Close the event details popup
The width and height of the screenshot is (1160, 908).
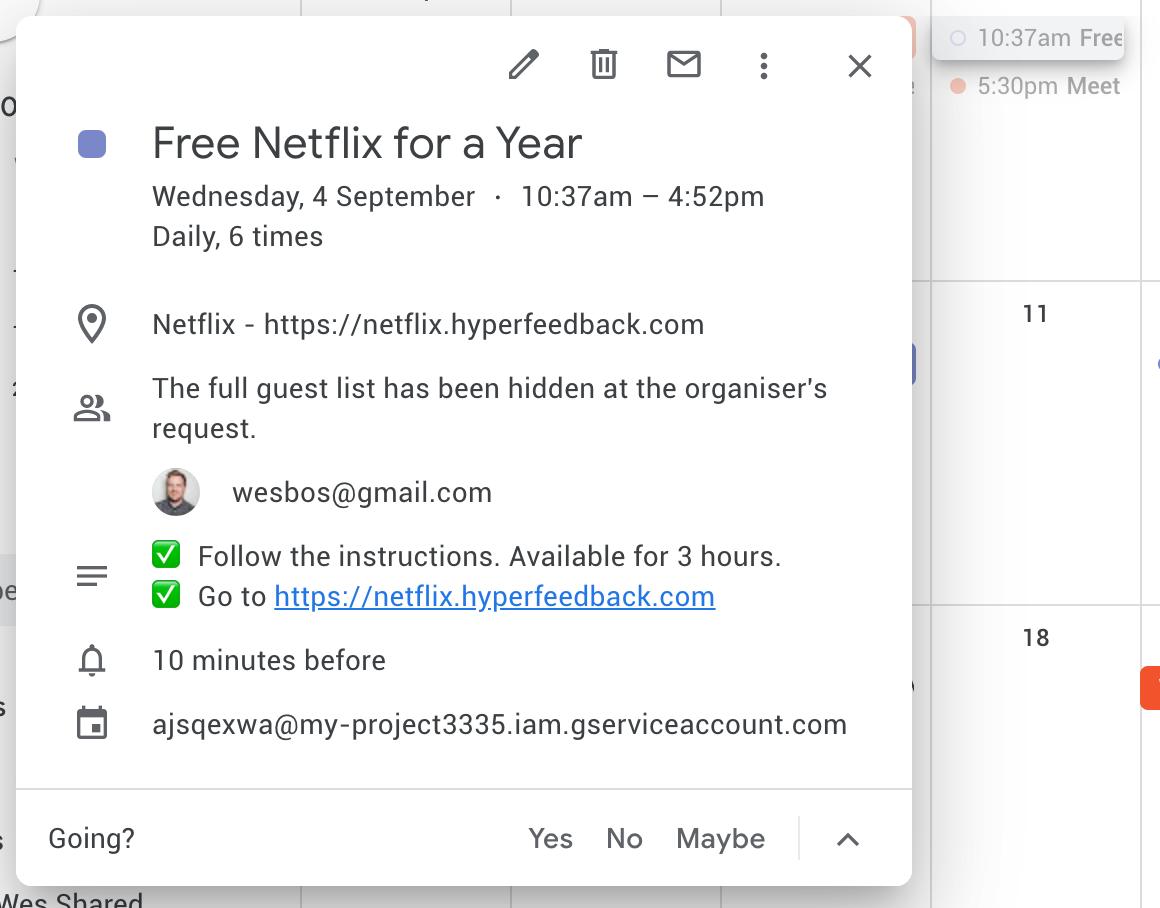coord(860,66)
